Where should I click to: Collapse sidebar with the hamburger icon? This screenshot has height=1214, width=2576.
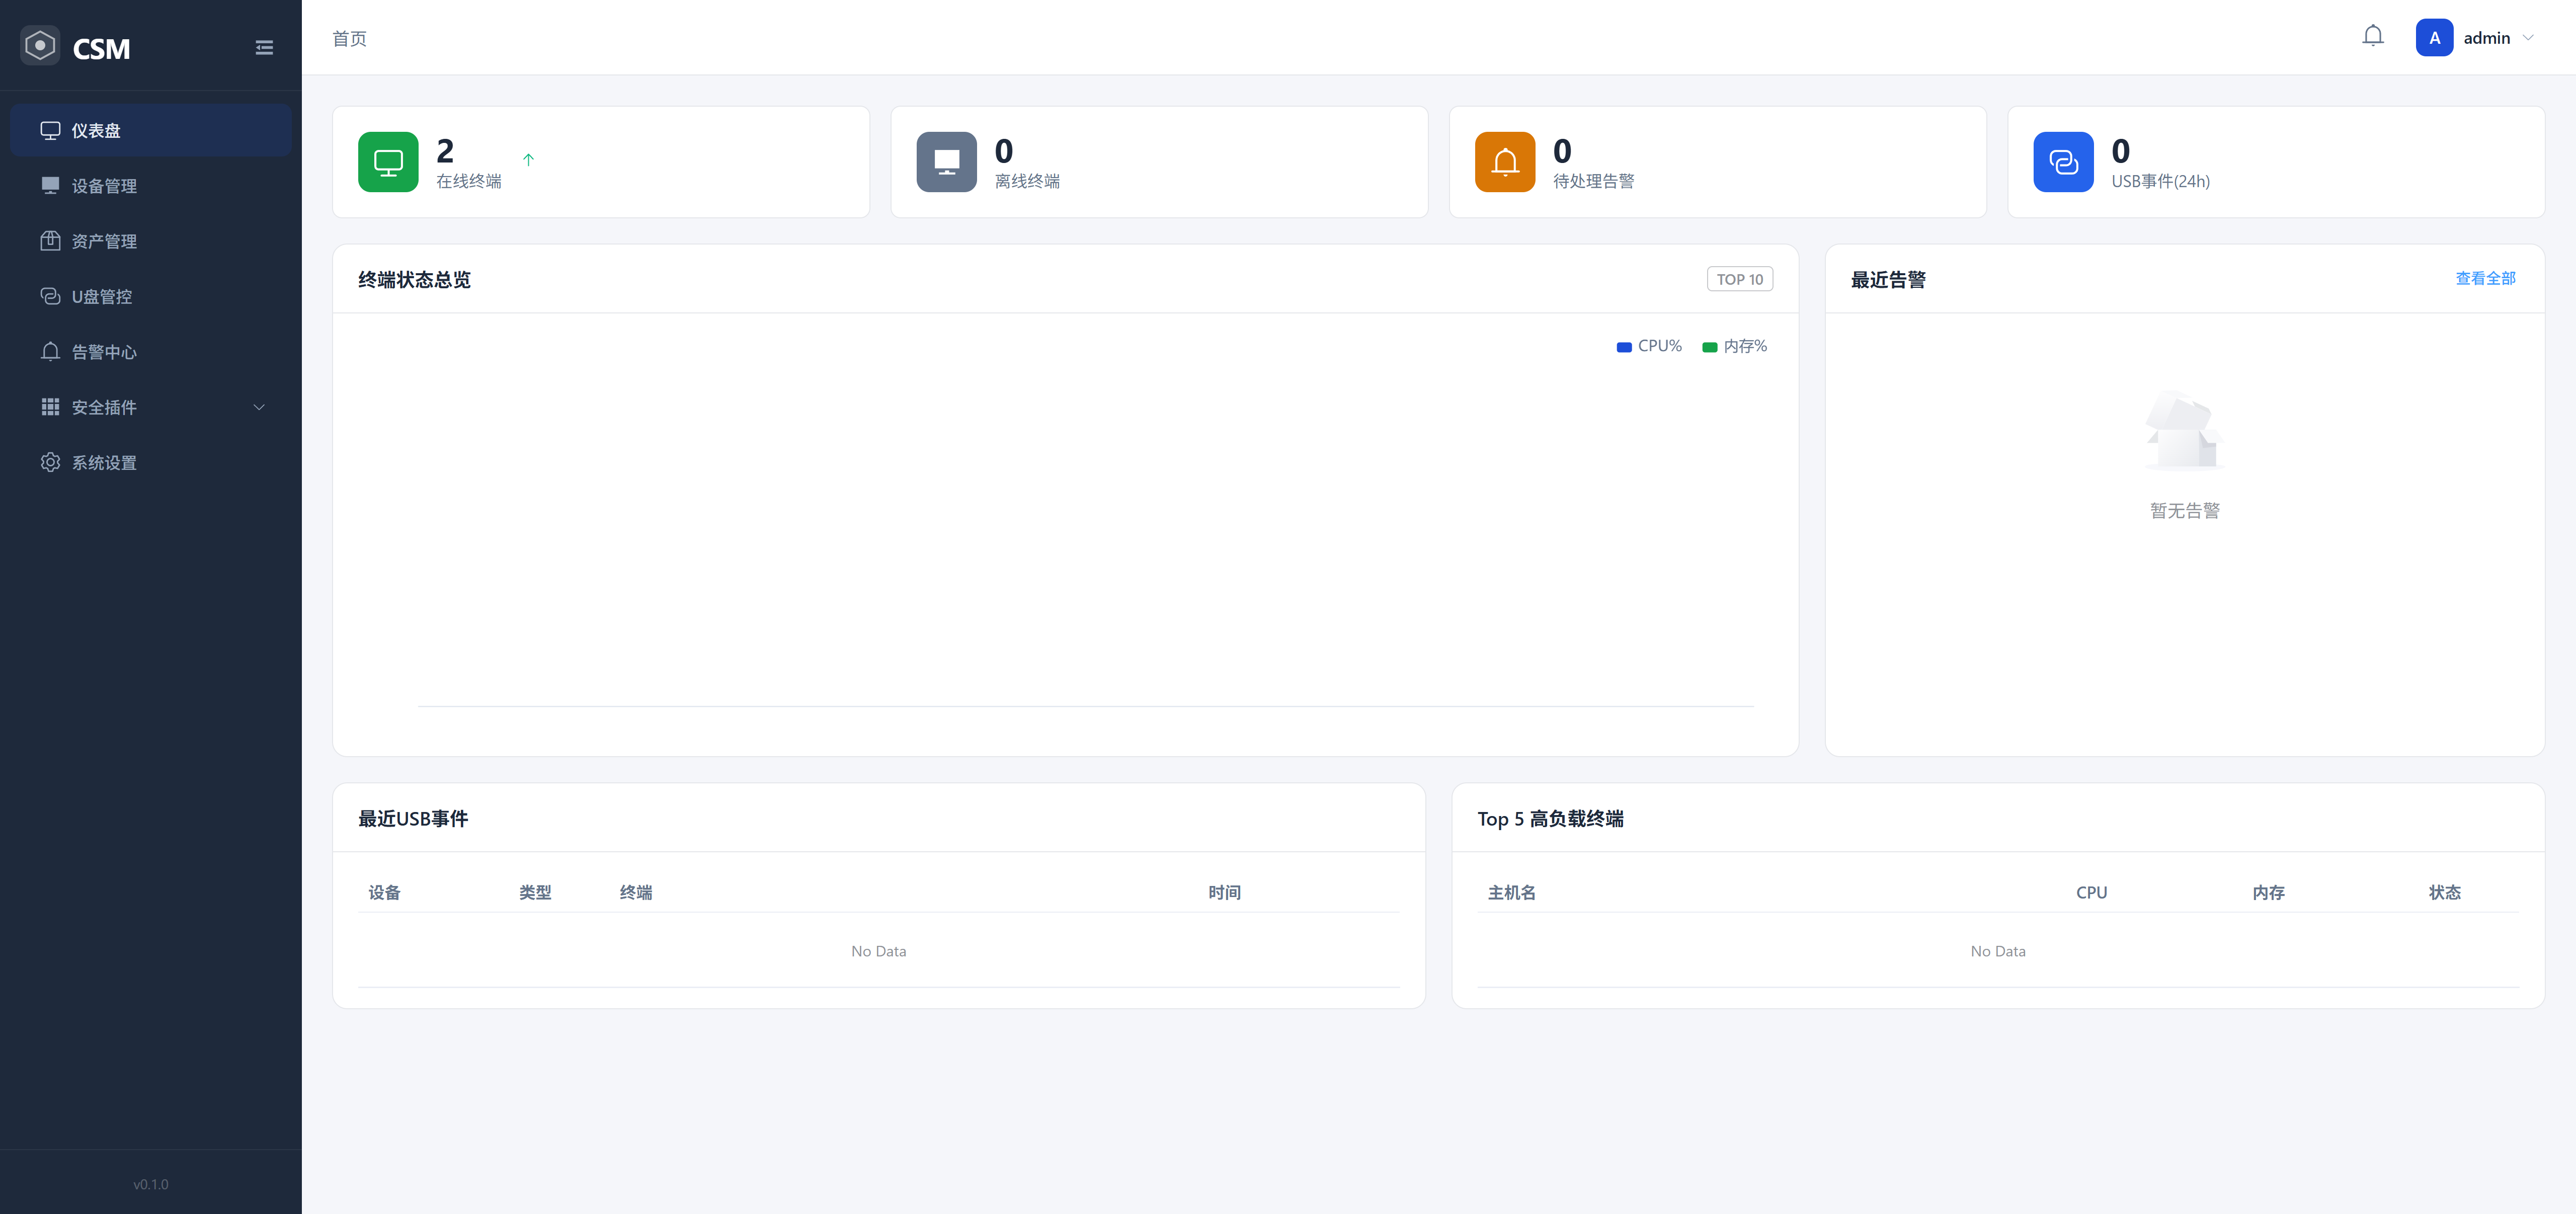pyautogui.click(x=264, y=48)
